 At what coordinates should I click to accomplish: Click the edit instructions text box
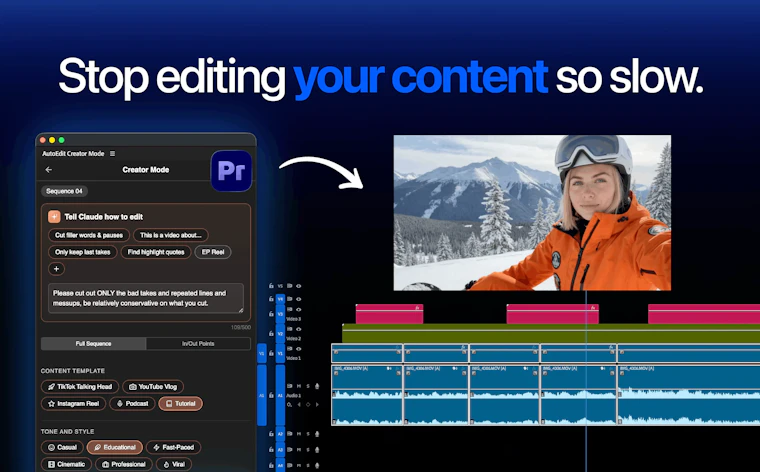point(145,298)
